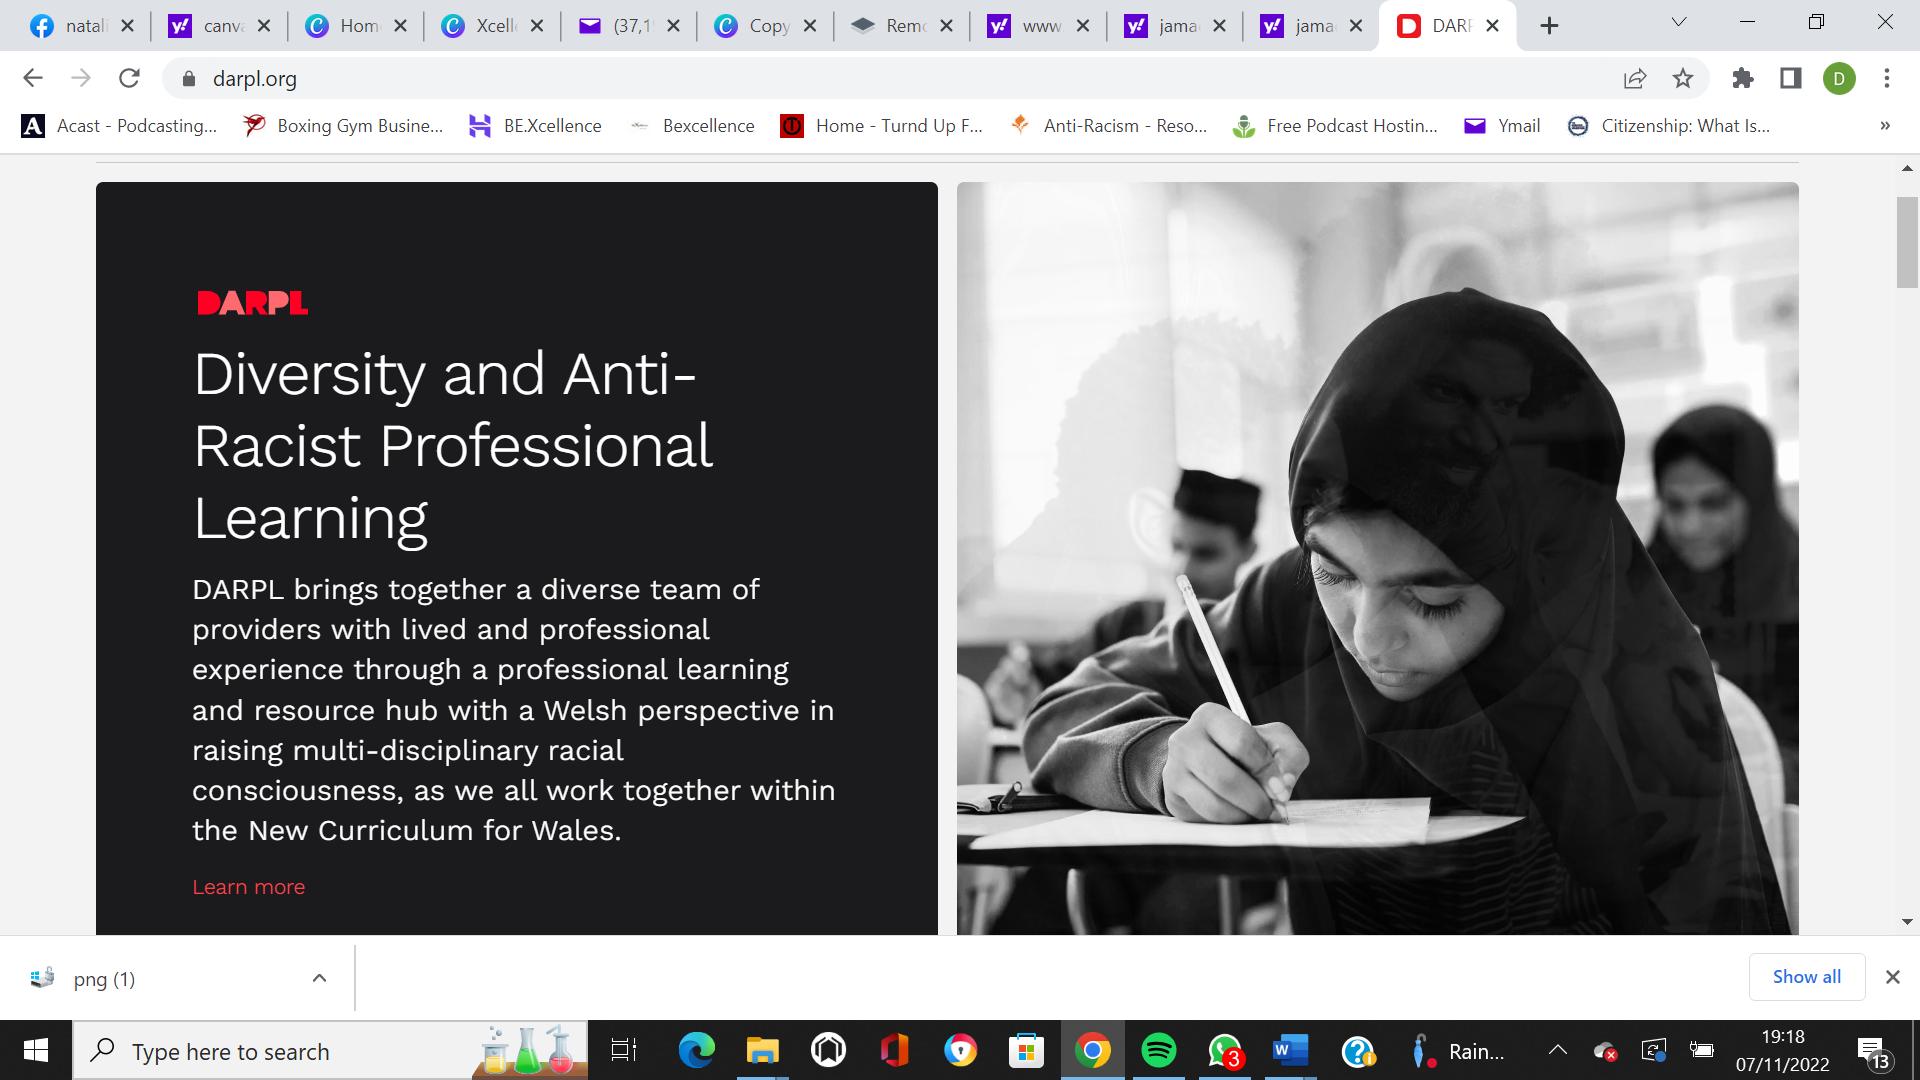Open the tab search dropdown arrow
Image resolution: width=1920 pixels, height=1080 pixels.
tap(1679, 22)
